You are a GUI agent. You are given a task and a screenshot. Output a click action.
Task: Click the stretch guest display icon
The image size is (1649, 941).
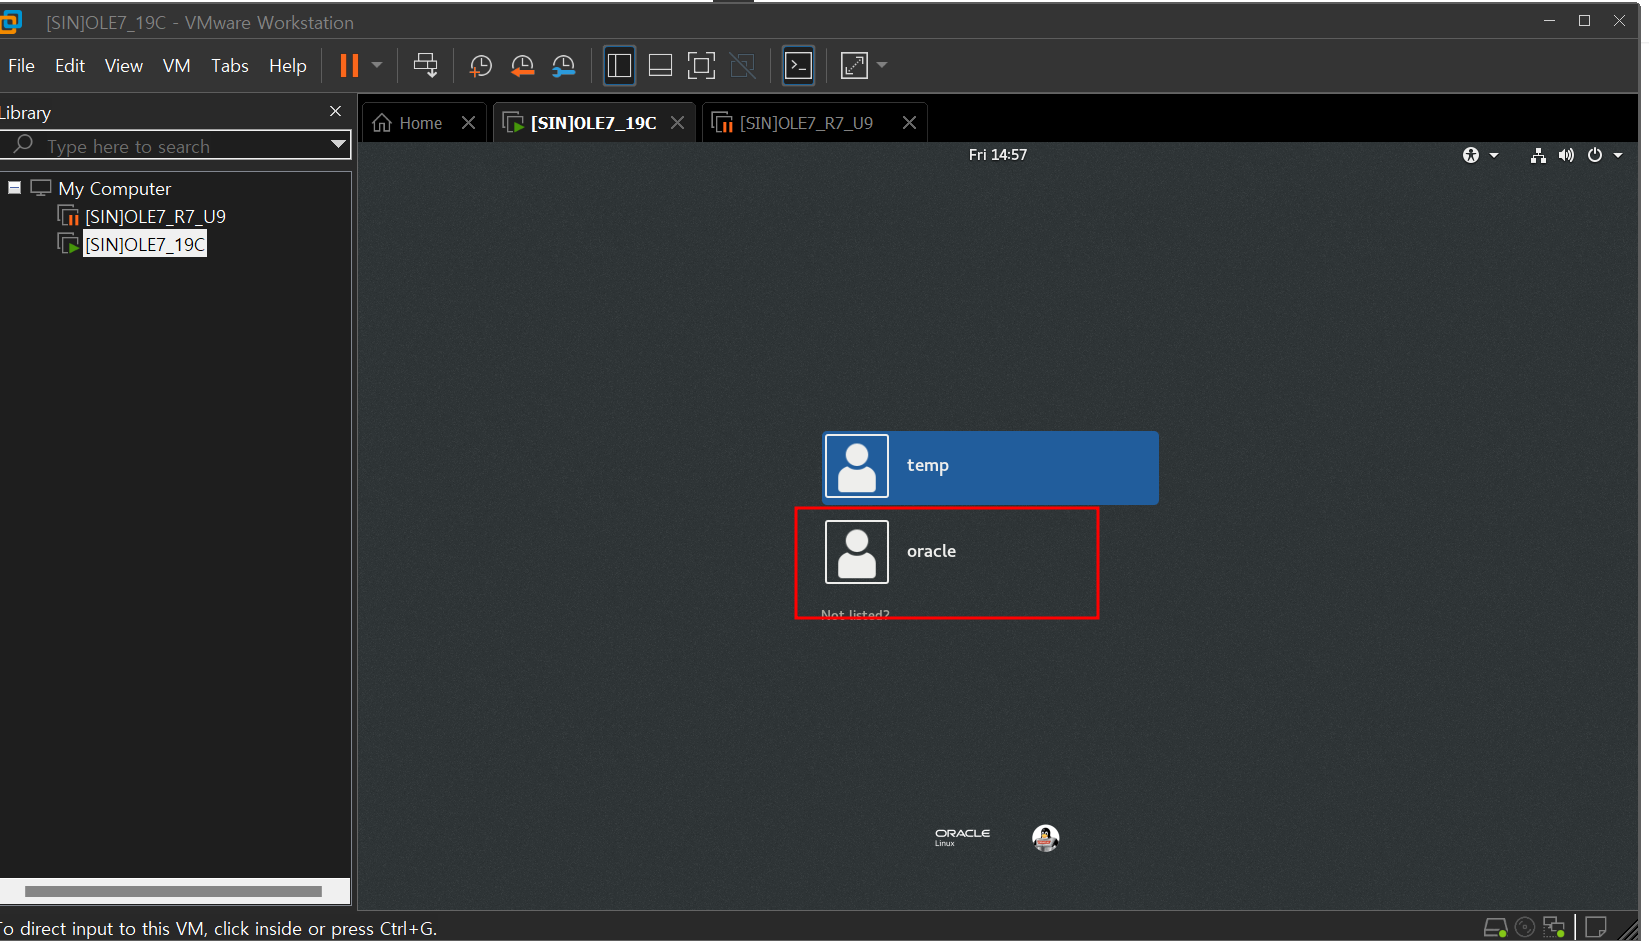pyautogui.click(x=855, y=66)
